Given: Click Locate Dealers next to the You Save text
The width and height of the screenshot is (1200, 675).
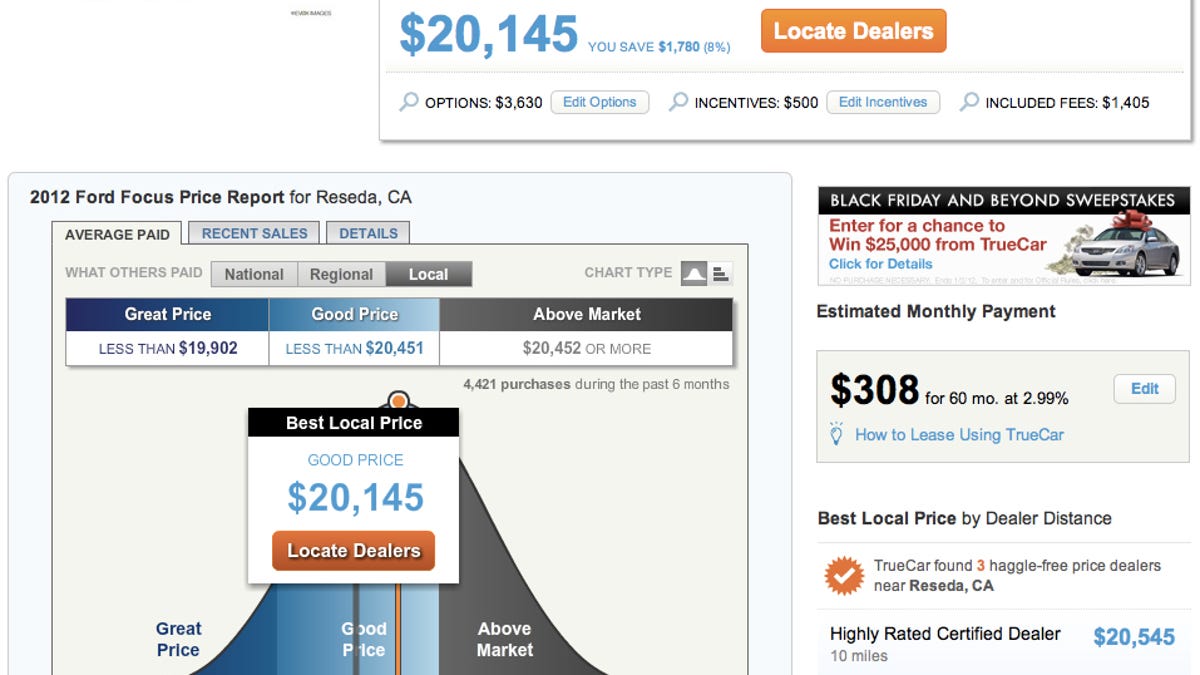Looking at the screenshot, I should (853, 31).
